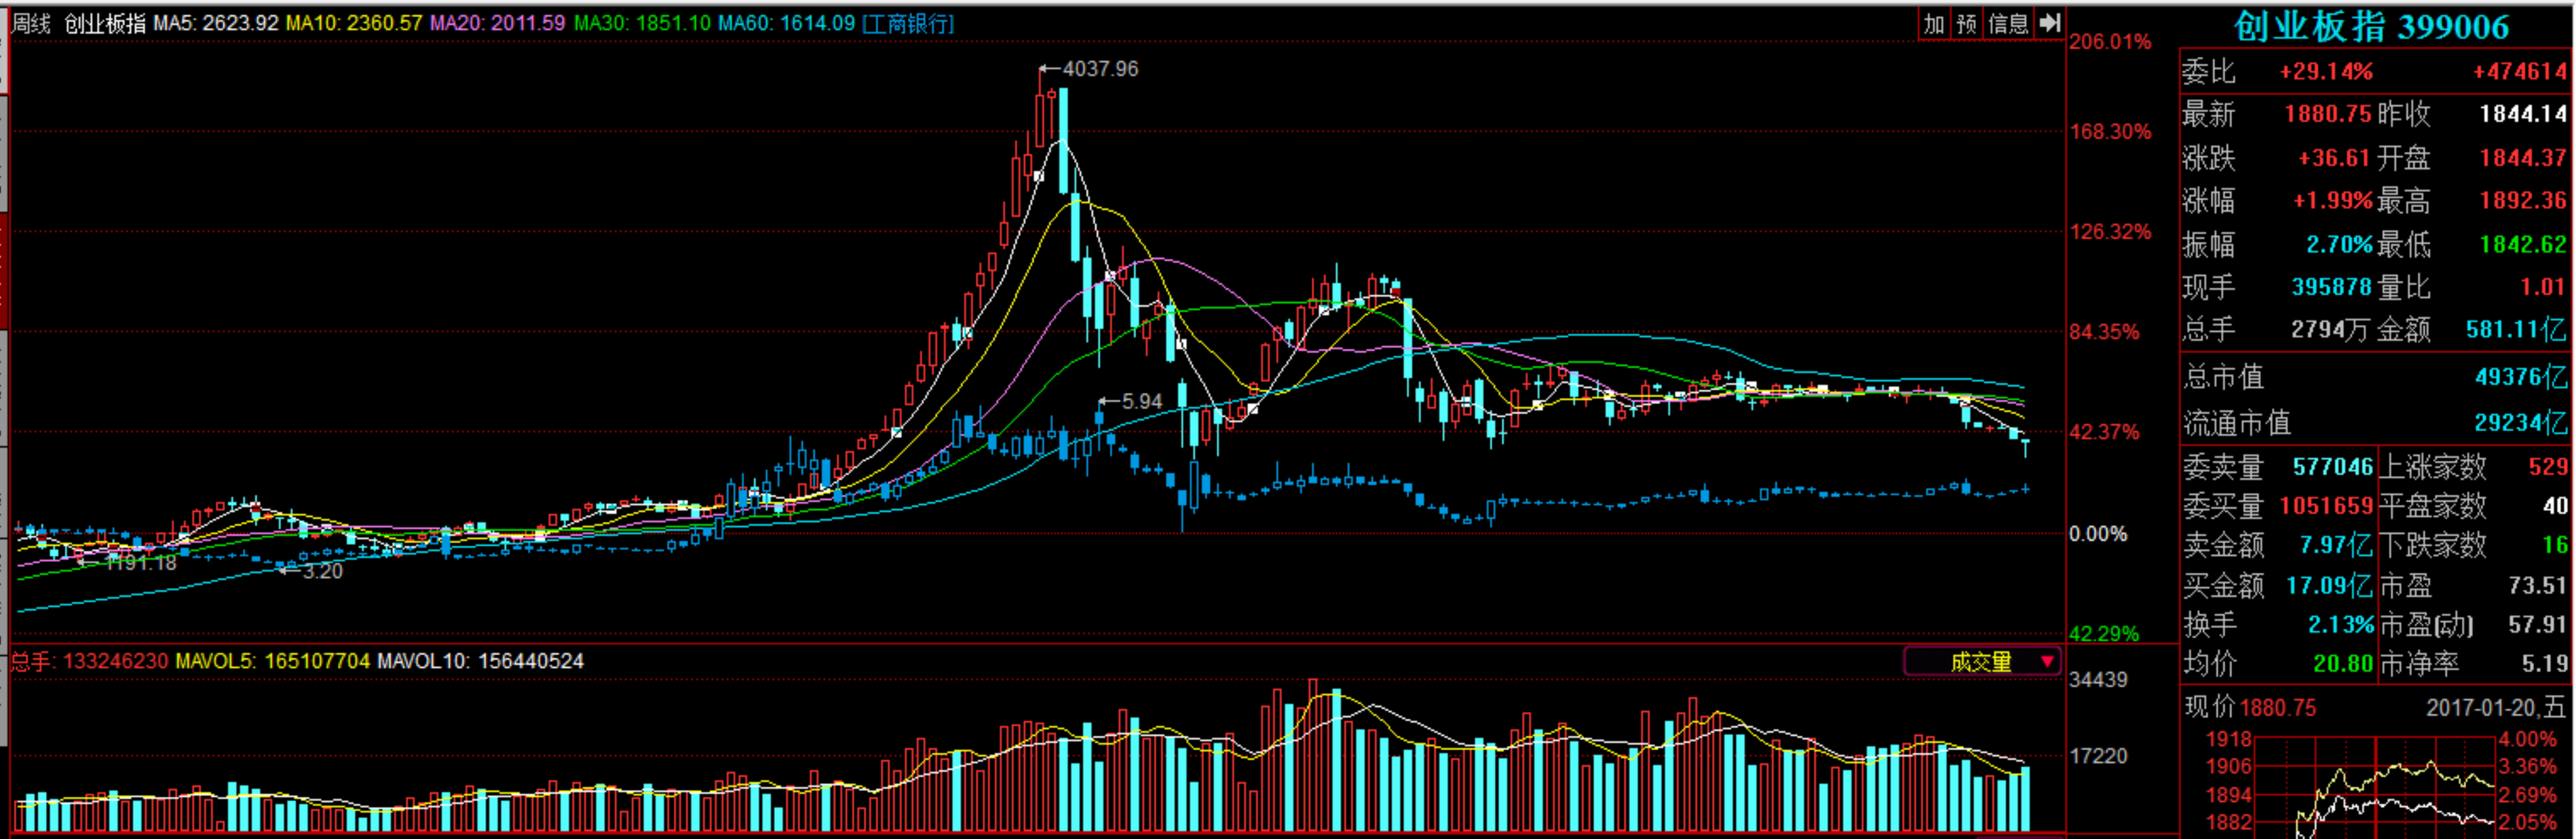Screen dimensions: 2576x839
Task: Open the 信息 info button
Action: pyautogui.click(x=2008, y=24)
